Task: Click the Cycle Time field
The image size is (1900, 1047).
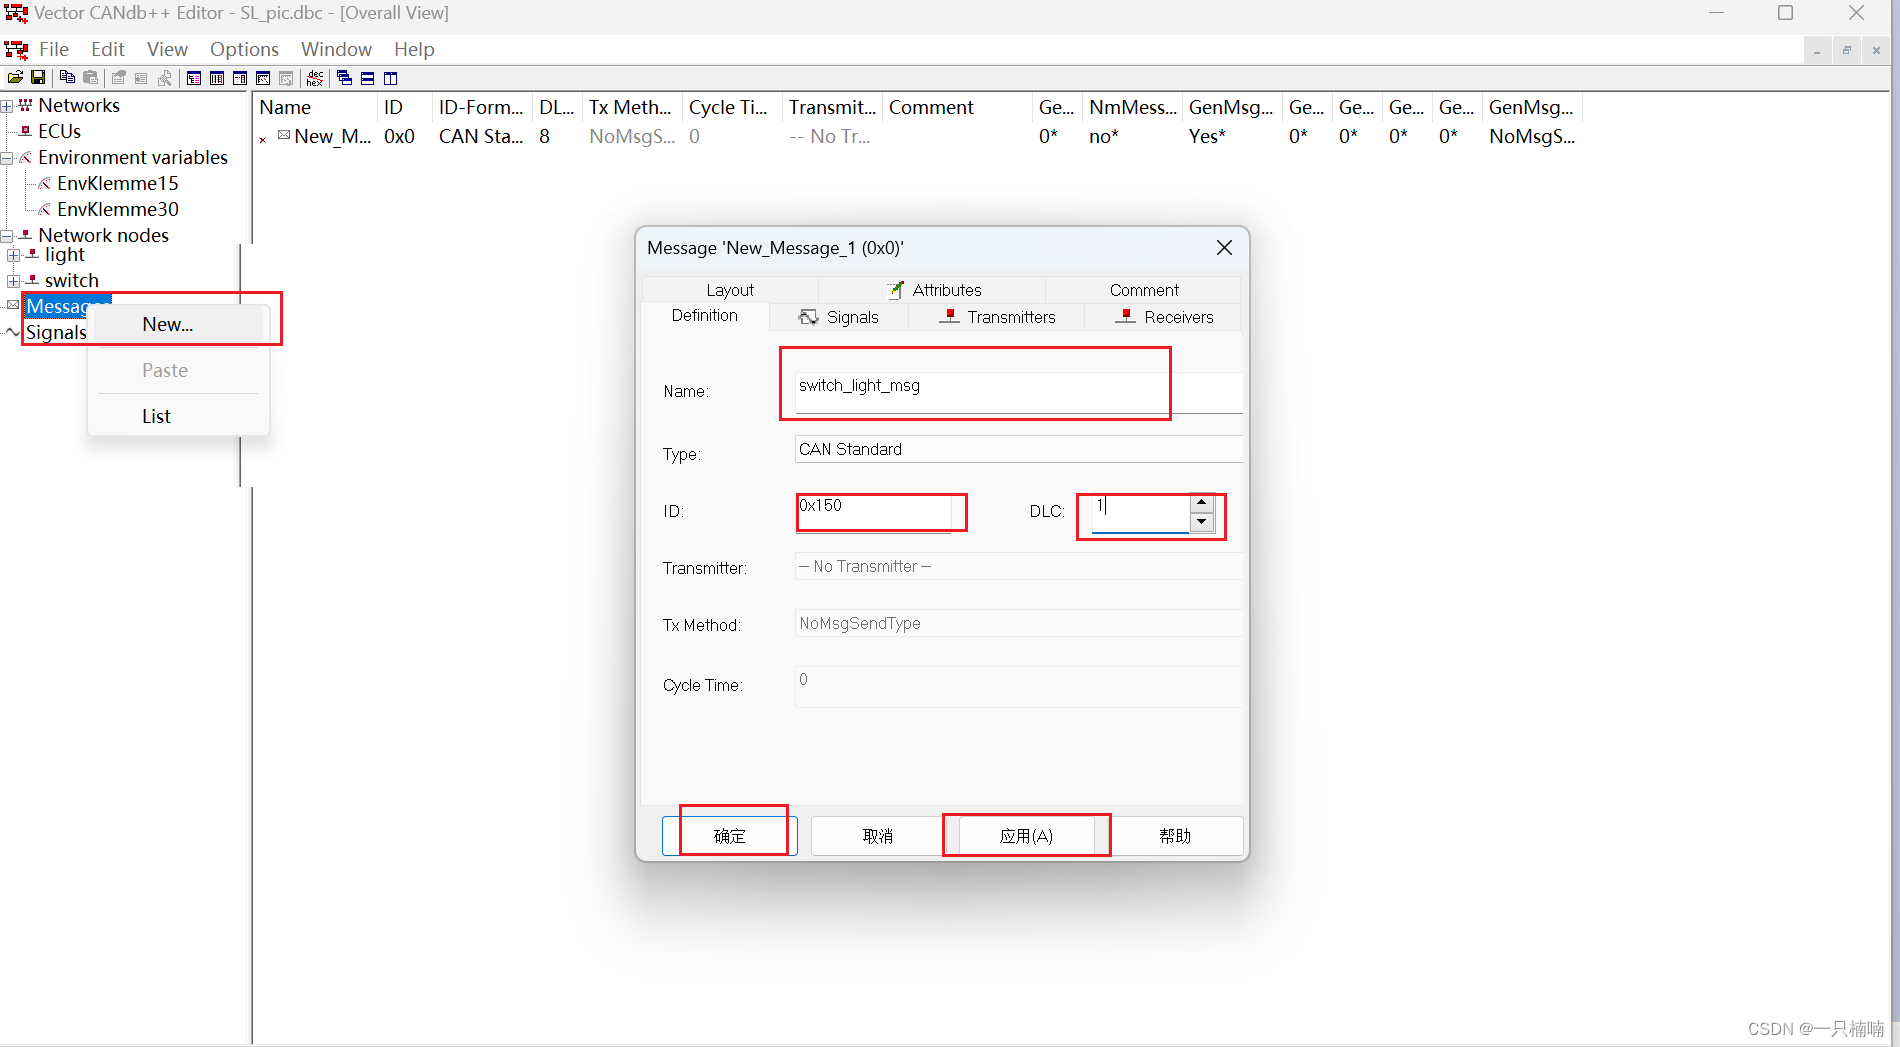Action: coord(1018,686)
